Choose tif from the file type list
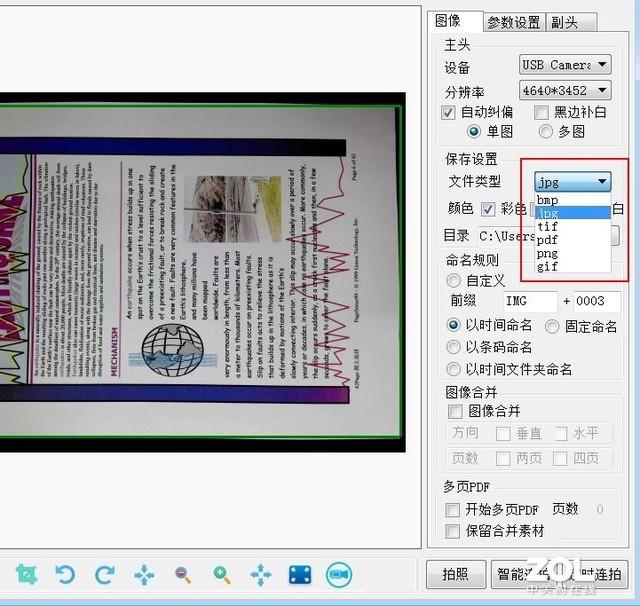This screenshot has height=606, width=640. [572, 226]
